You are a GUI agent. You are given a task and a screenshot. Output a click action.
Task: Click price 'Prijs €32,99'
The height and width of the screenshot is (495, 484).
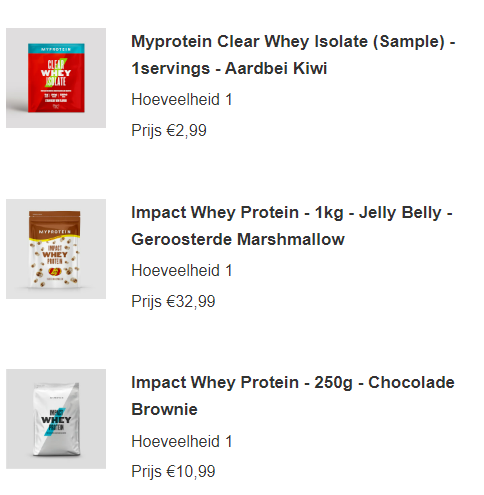[x=173, y=301]
